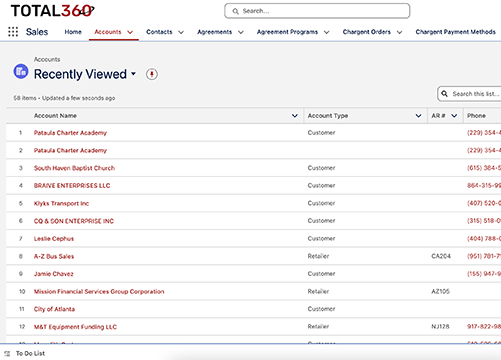Click in the global Search field

317,11
